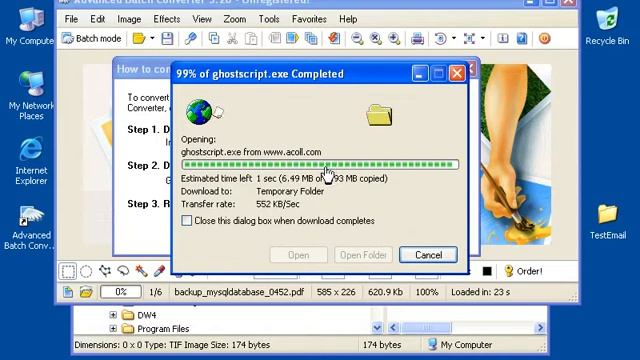Click the Save floppy disk icon
This screenshot has width=640, height=360.
(x=167, y=39)
